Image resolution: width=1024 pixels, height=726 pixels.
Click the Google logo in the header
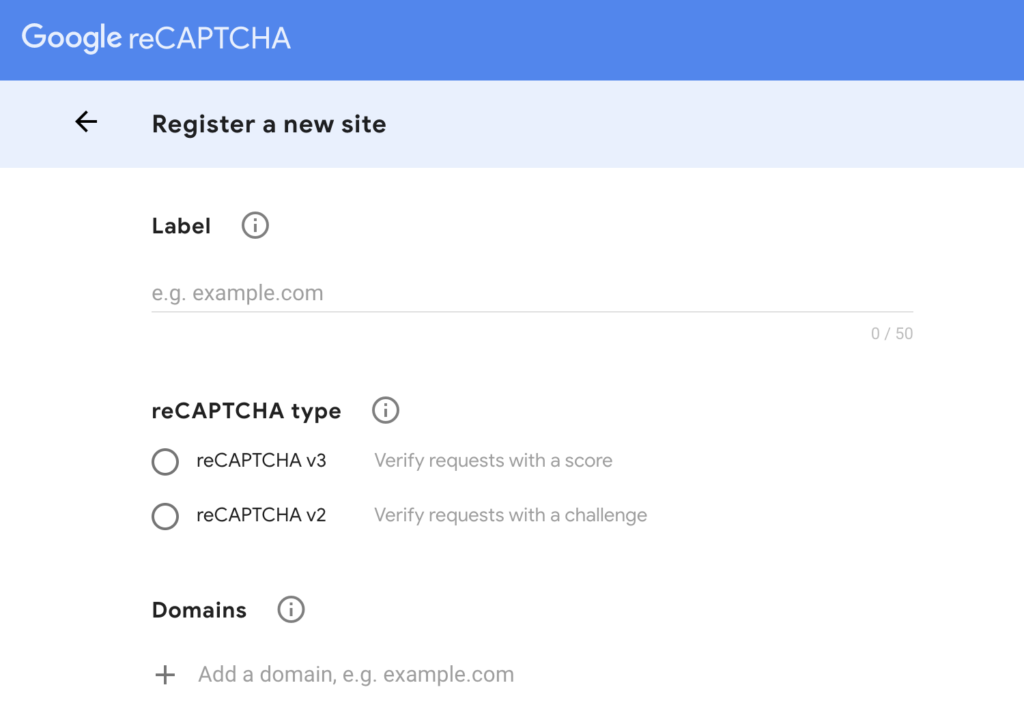(69, 39)
